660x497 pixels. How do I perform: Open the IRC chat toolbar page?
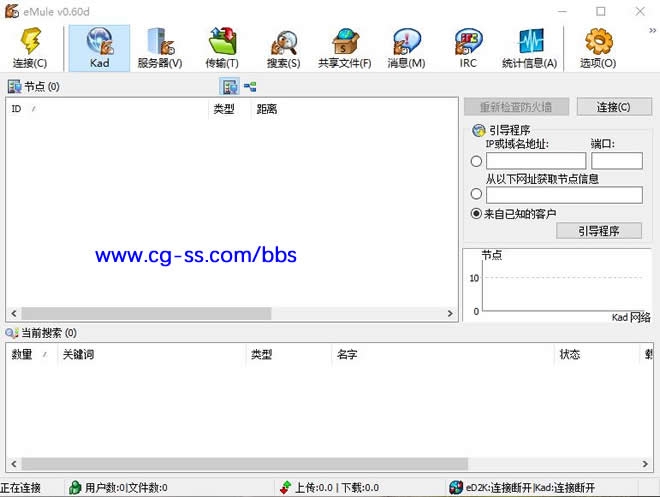(467, 47)
